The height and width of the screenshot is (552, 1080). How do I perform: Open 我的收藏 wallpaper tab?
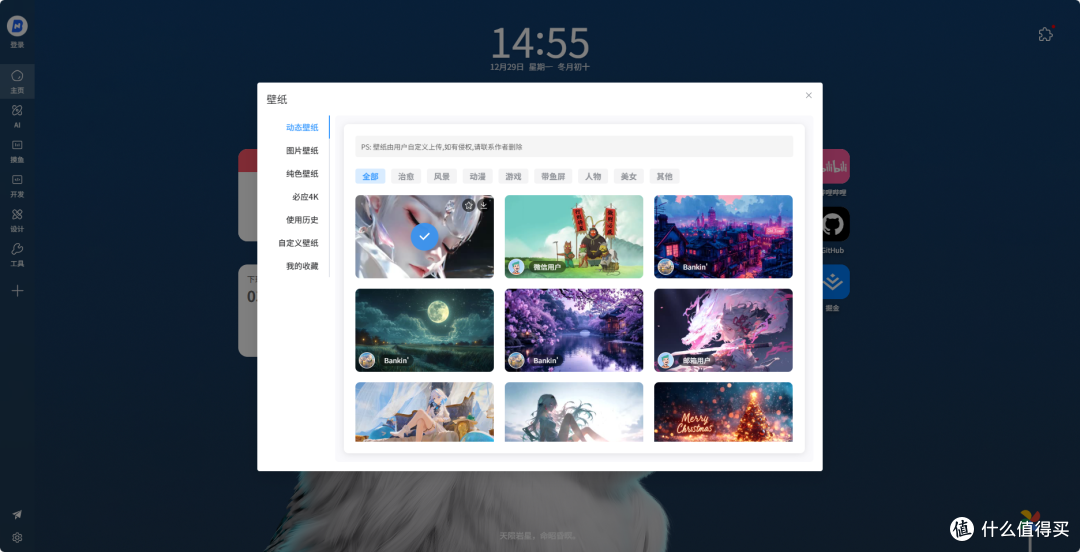[x=302, y=266]
